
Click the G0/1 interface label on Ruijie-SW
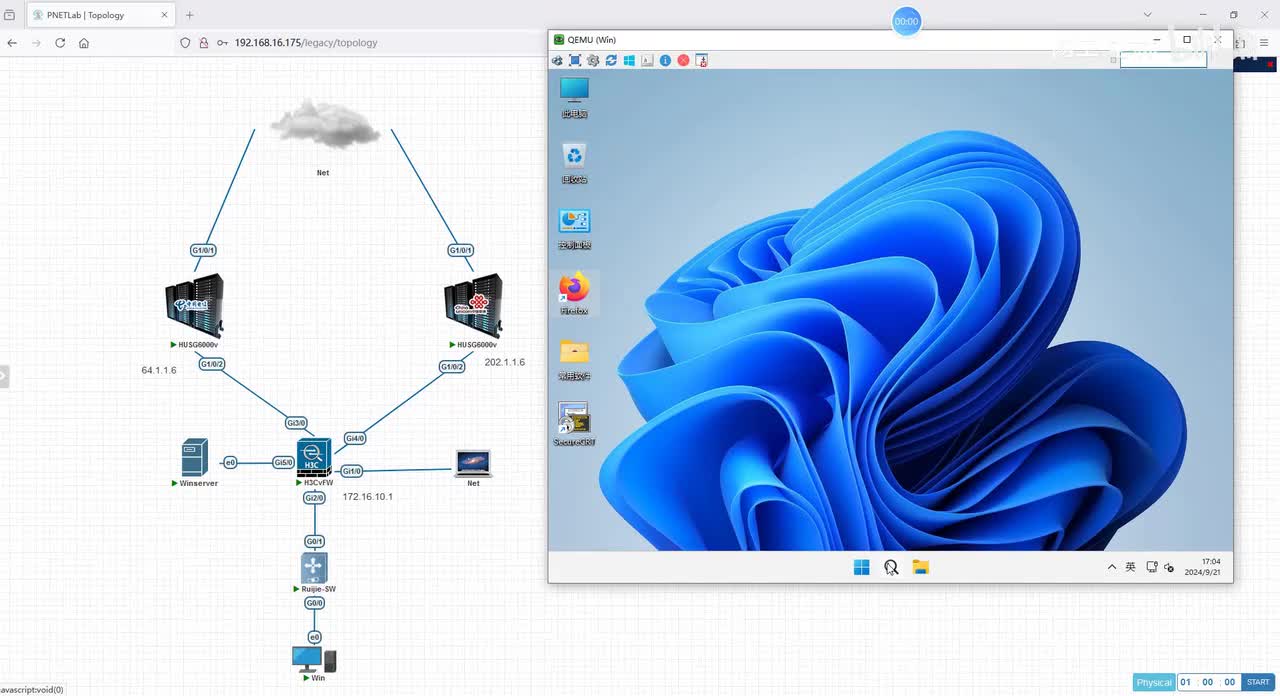click(x=314, y=541)
